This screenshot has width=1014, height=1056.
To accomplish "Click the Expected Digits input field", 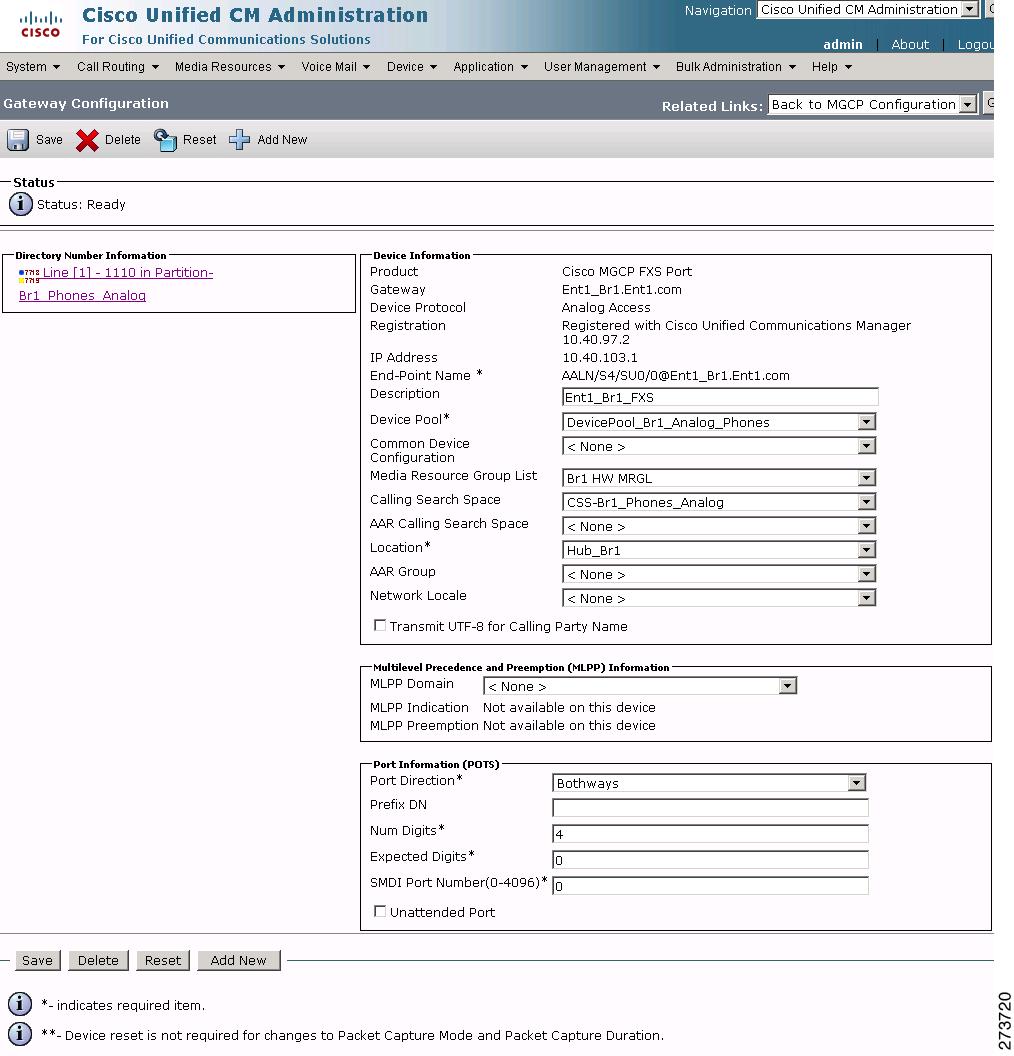I will 710,860.
